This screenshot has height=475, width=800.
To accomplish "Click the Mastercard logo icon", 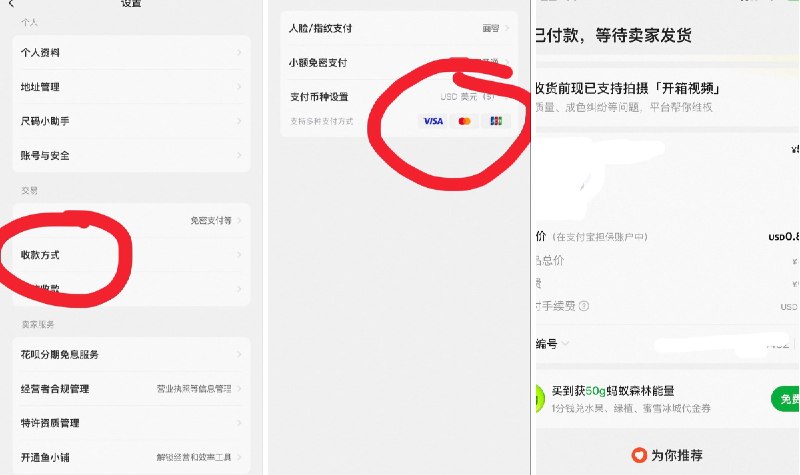I will (x=464, y=121).
